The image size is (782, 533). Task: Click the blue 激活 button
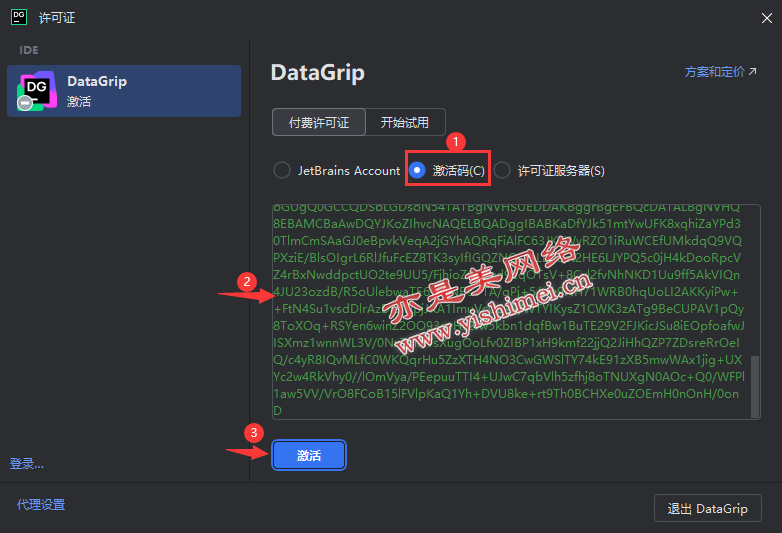point(309,455)
